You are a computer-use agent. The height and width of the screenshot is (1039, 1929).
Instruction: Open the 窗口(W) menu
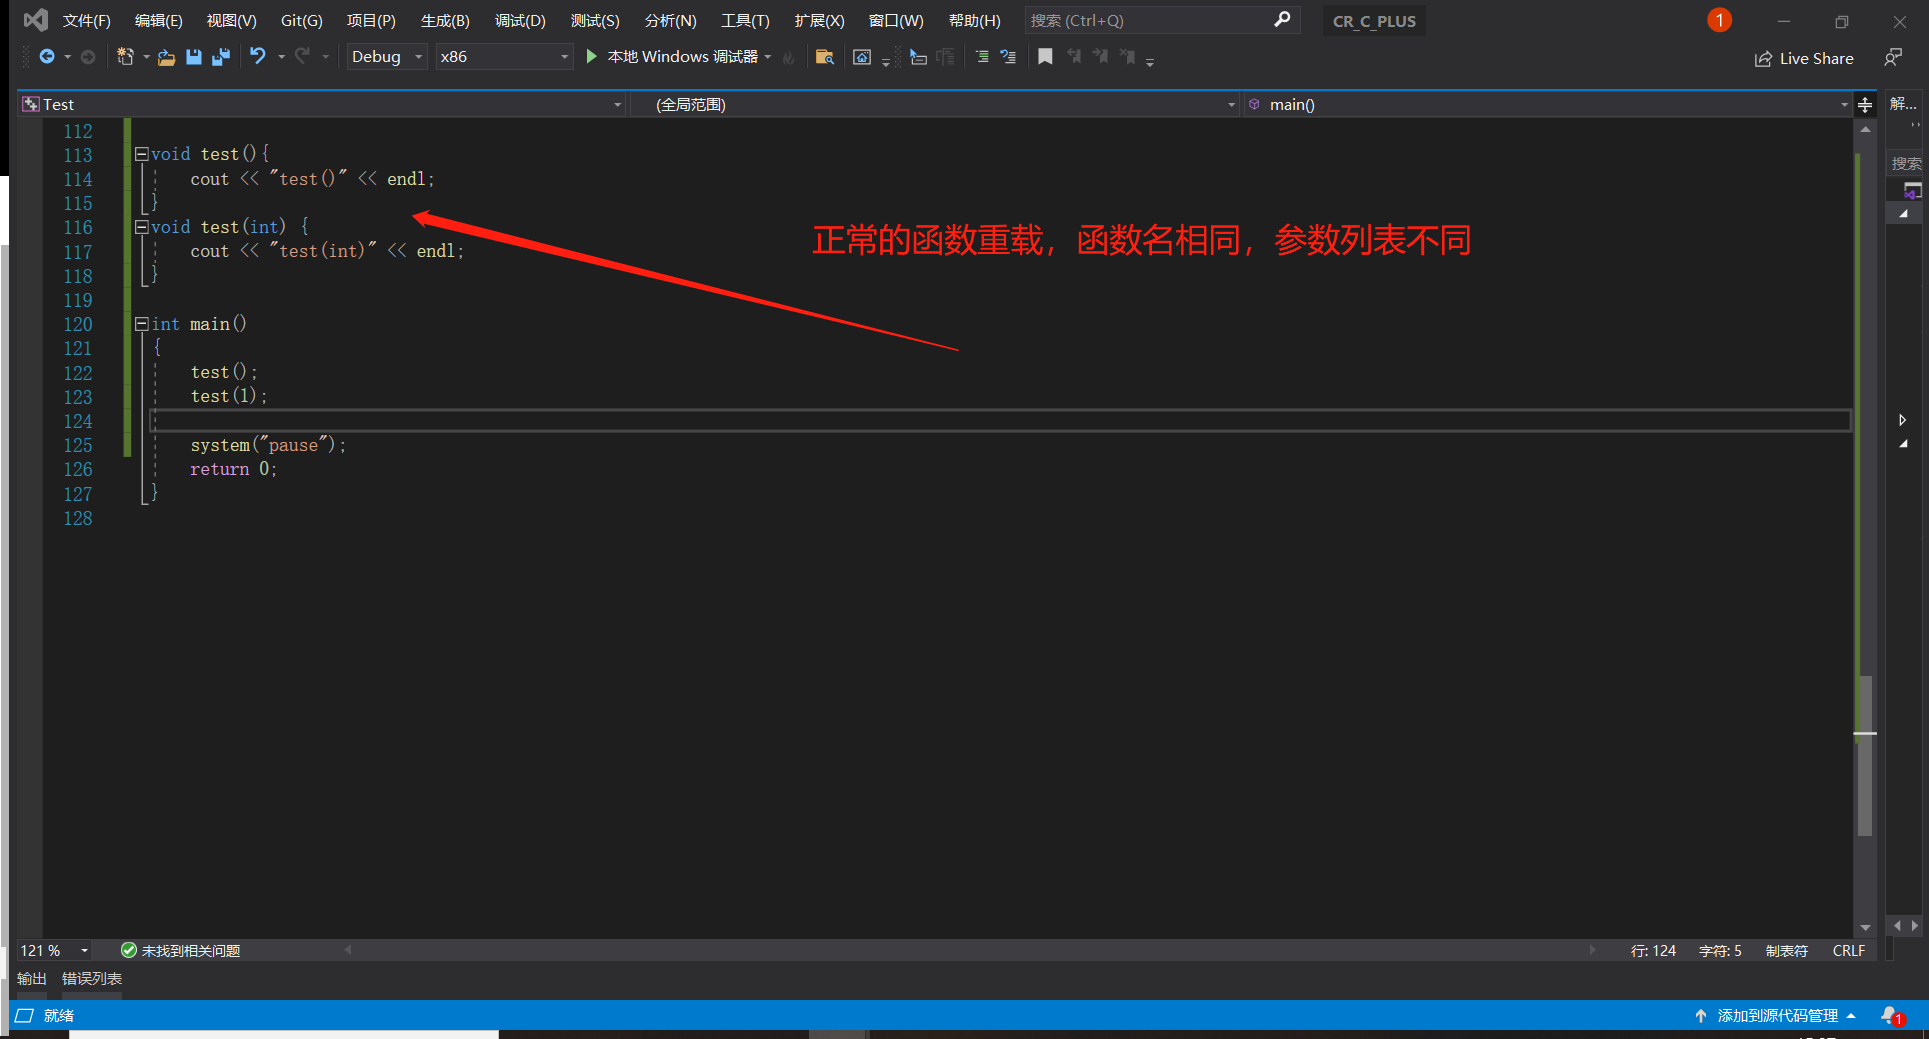click(x=896, y=20)
